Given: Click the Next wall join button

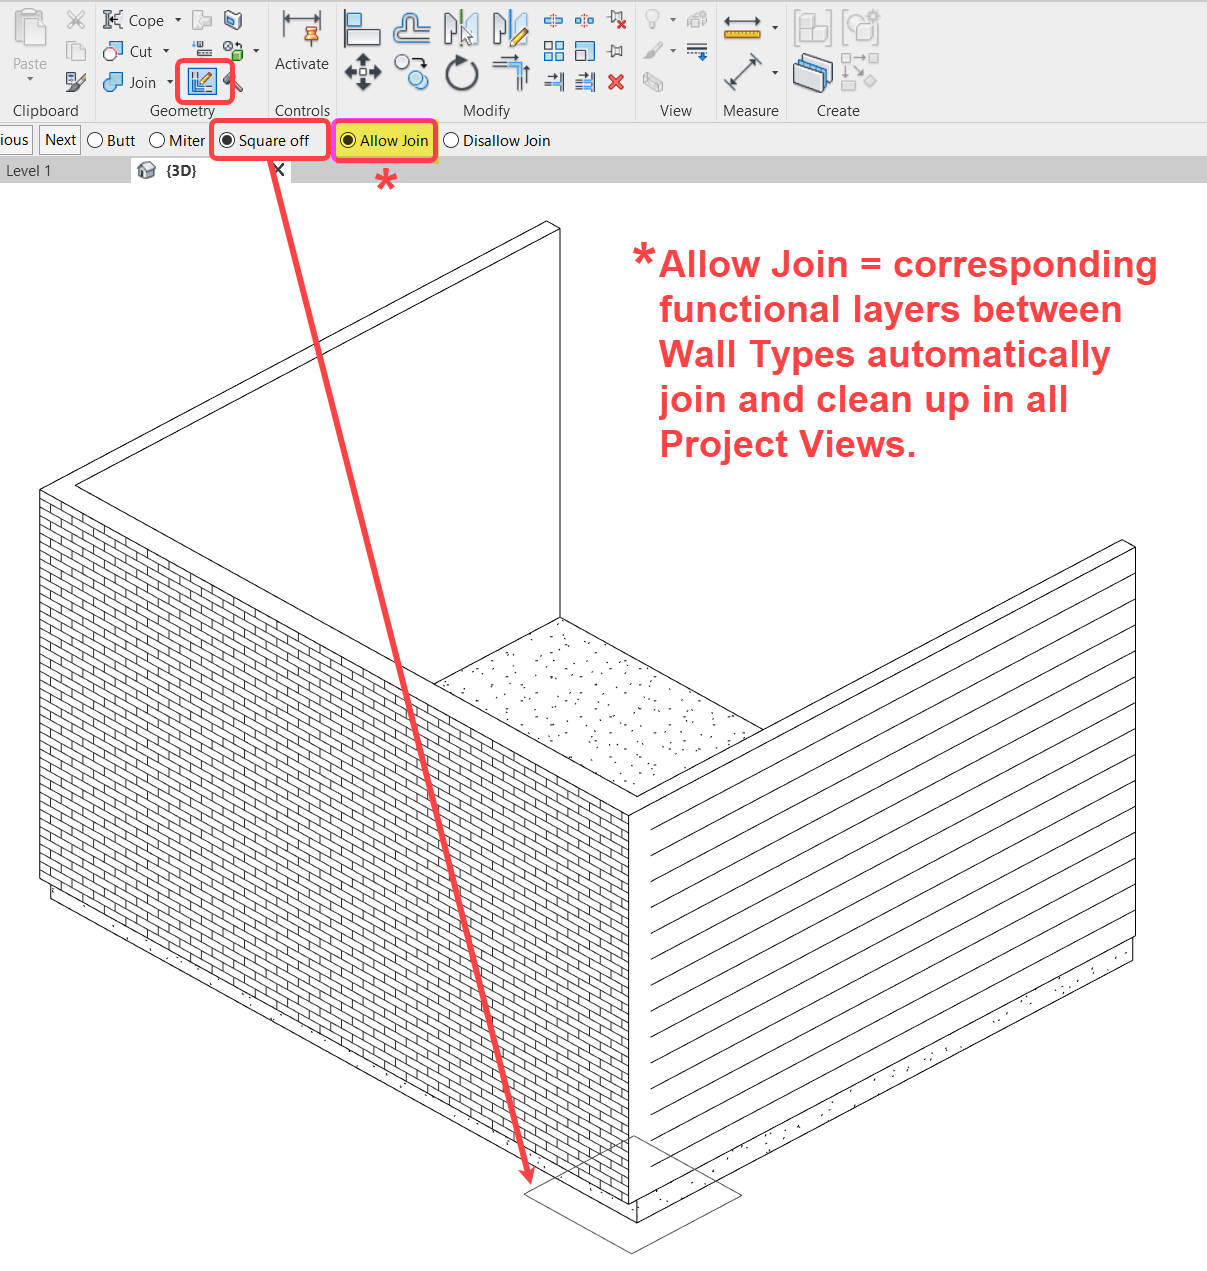Looking at the screenshot, I should tap(59, 139).
